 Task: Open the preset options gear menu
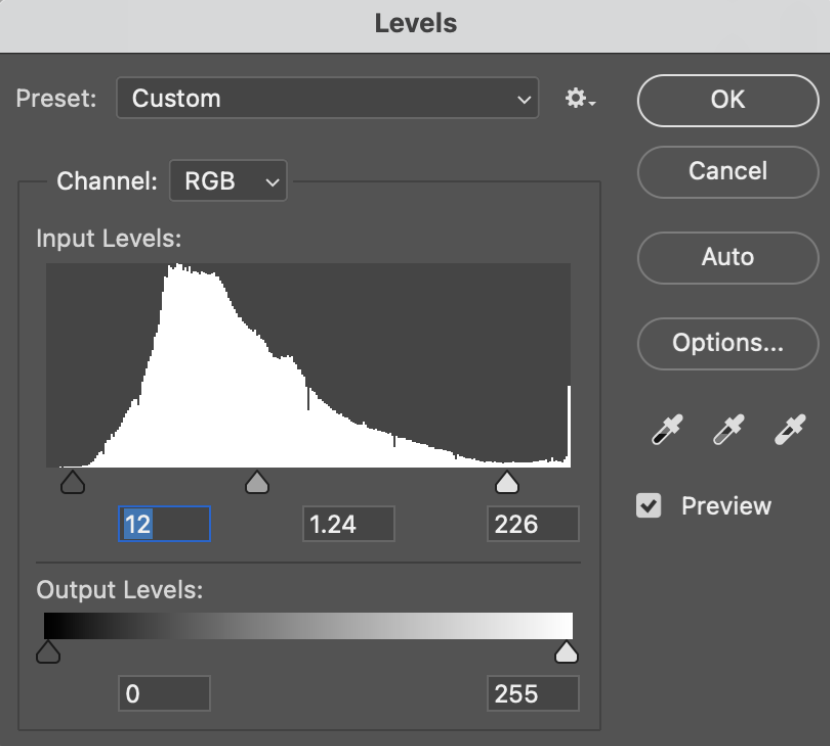tap(580, 98)
